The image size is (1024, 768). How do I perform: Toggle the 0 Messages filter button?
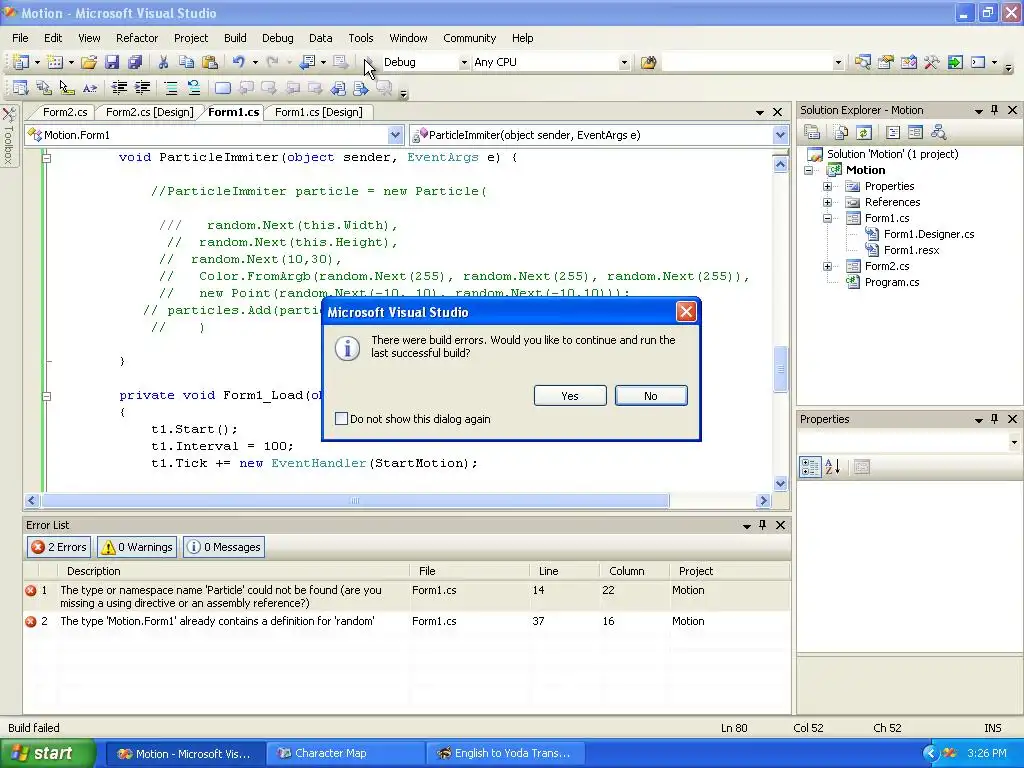pyautogui.click(x=224, y=547)
